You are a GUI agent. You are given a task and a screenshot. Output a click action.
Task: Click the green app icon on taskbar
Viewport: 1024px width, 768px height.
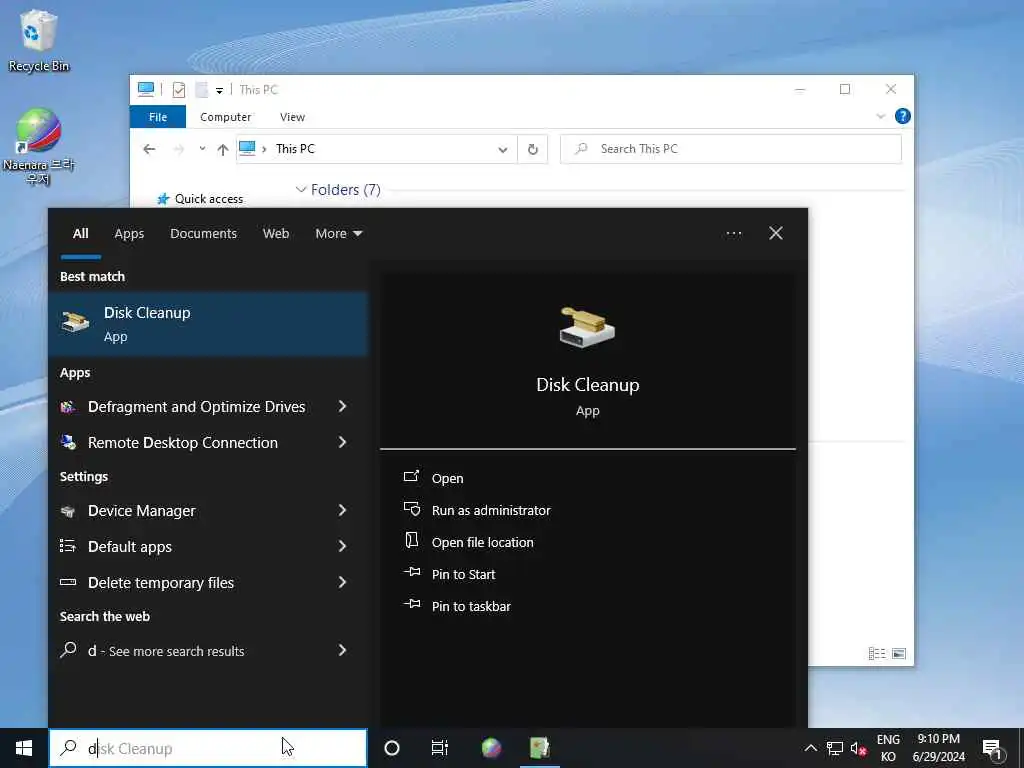539,748
